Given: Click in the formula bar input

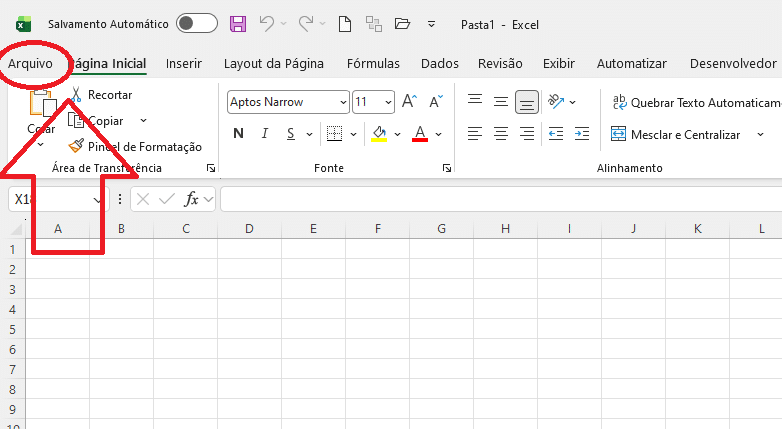Looking at the screenshot, I should pyautogui.click(x=501, y=200).
